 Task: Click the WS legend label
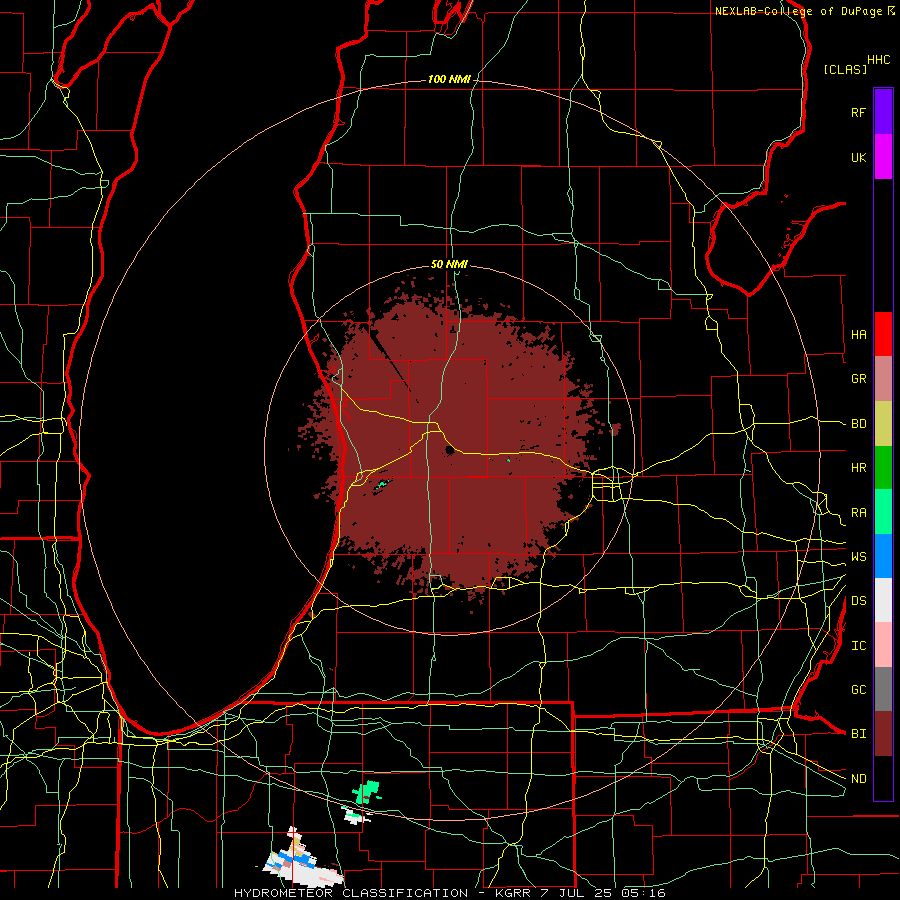[858, 556]
